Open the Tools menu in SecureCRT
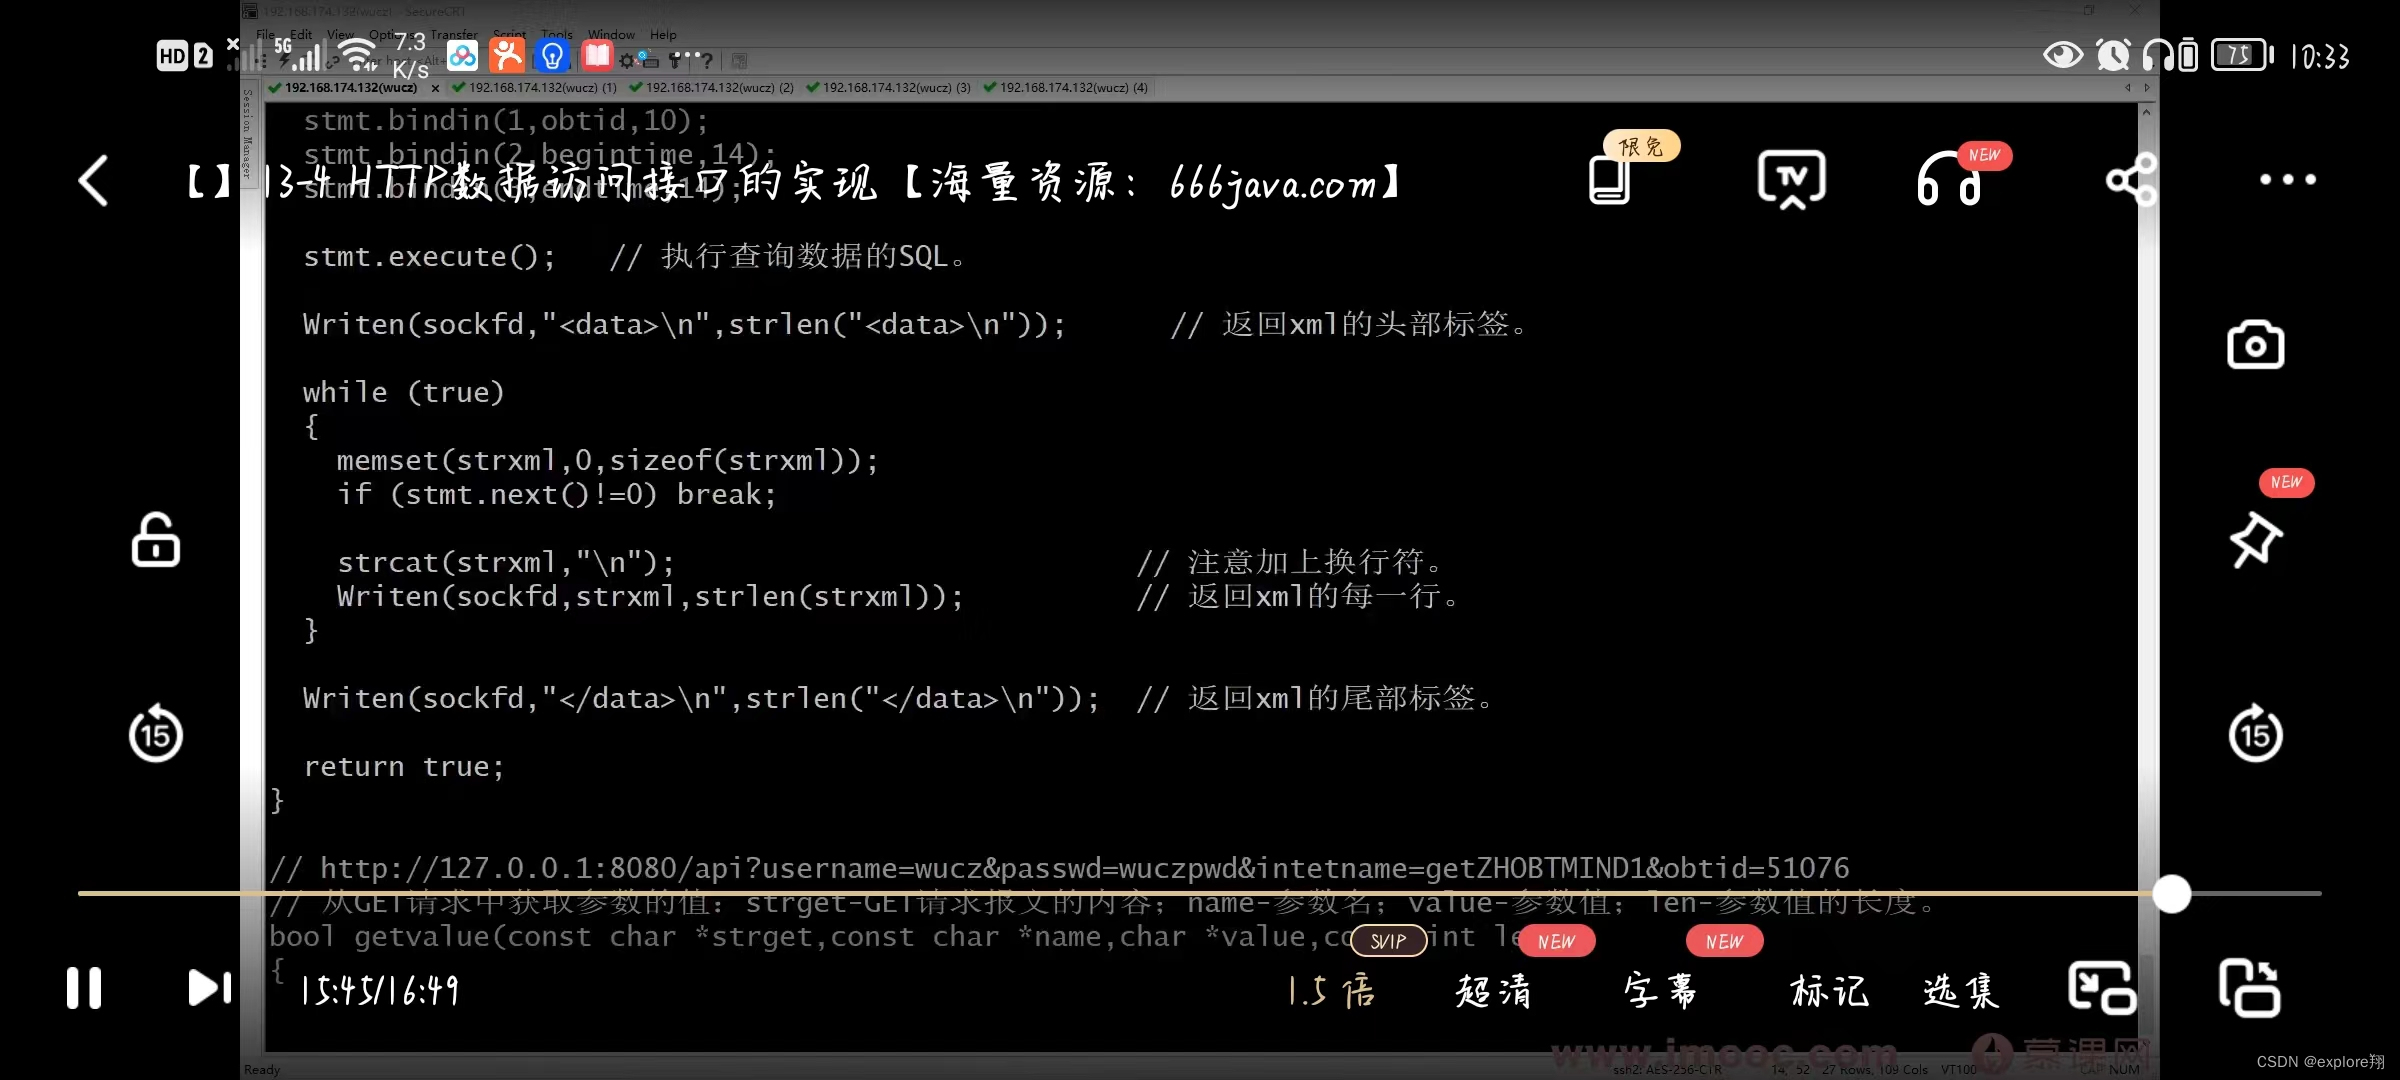 pos(557,34)
